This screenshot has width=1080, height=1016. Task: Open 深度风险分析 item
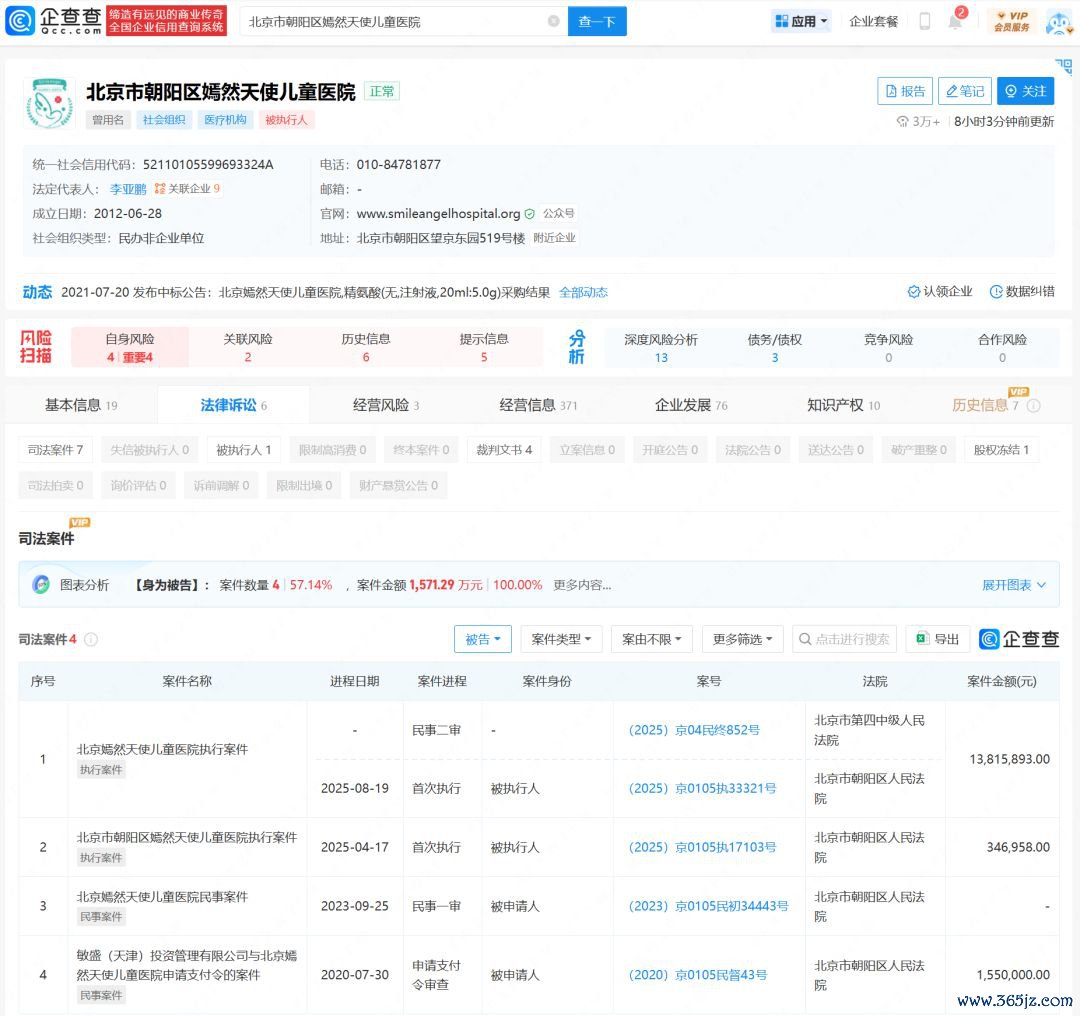click(661, 348)
